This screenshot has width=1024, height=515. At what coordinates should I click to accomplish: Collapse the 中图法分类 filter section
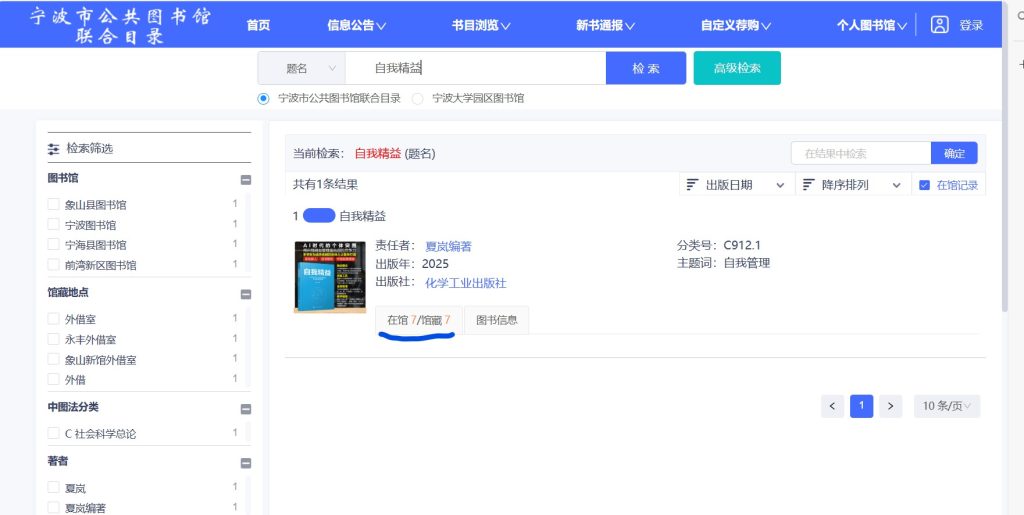245,409
